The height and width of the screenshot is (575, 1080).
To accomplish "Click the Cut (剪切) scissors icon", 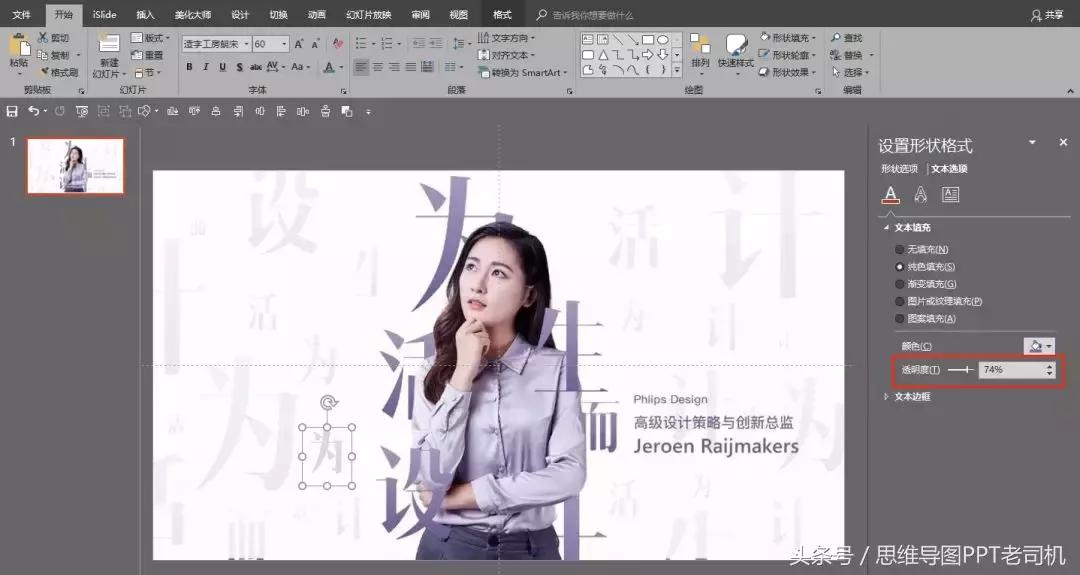I will (43, 37).
